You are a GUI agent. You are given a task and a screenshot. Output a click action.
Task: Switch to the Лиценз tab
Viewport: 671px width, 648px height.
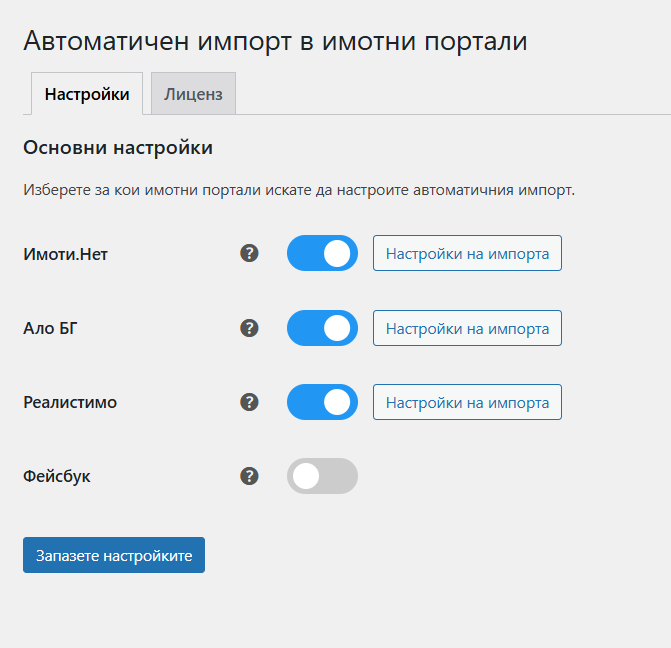coord(193,95)
